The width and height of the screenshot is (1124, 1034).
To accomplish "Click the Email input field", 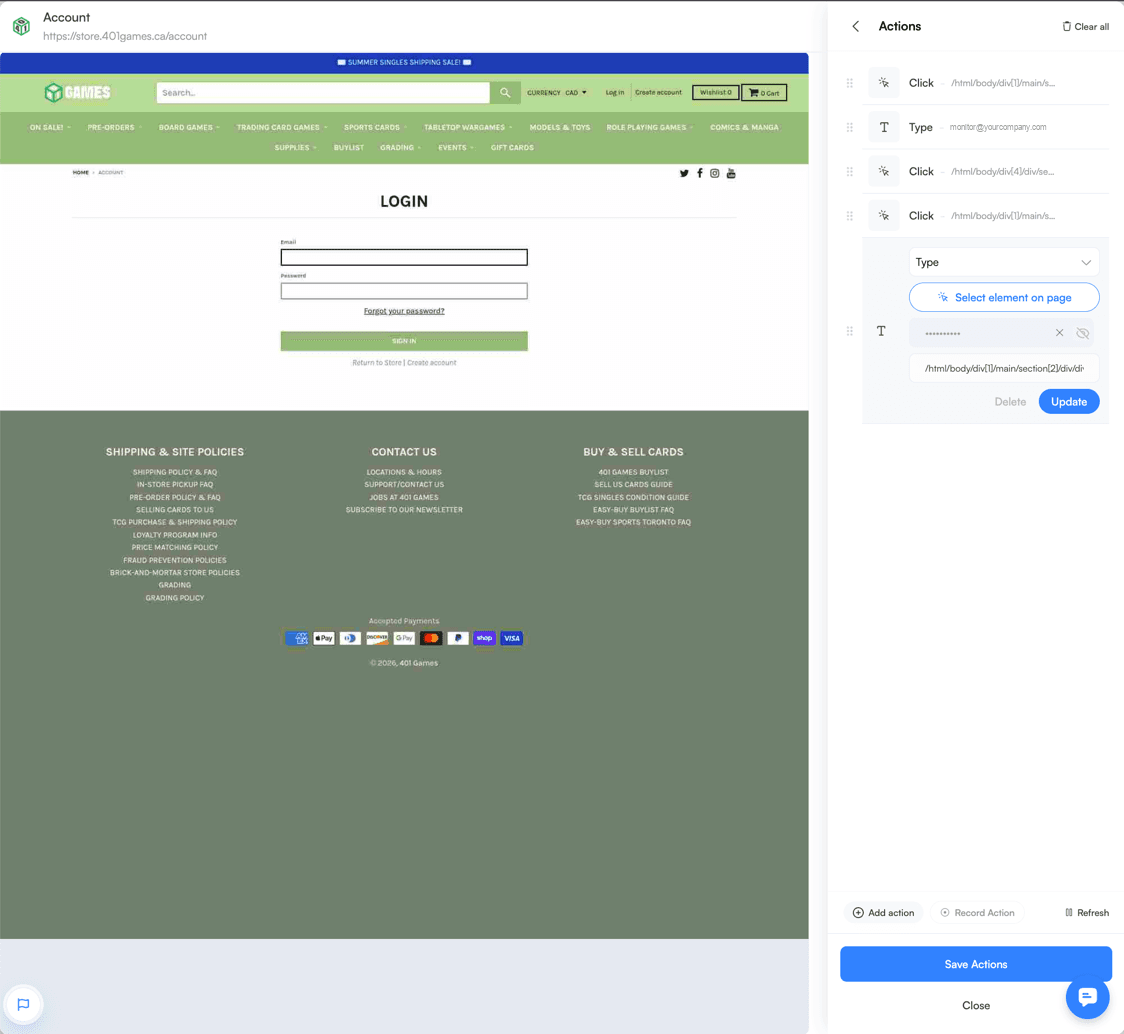I will (x=404, y=257).
